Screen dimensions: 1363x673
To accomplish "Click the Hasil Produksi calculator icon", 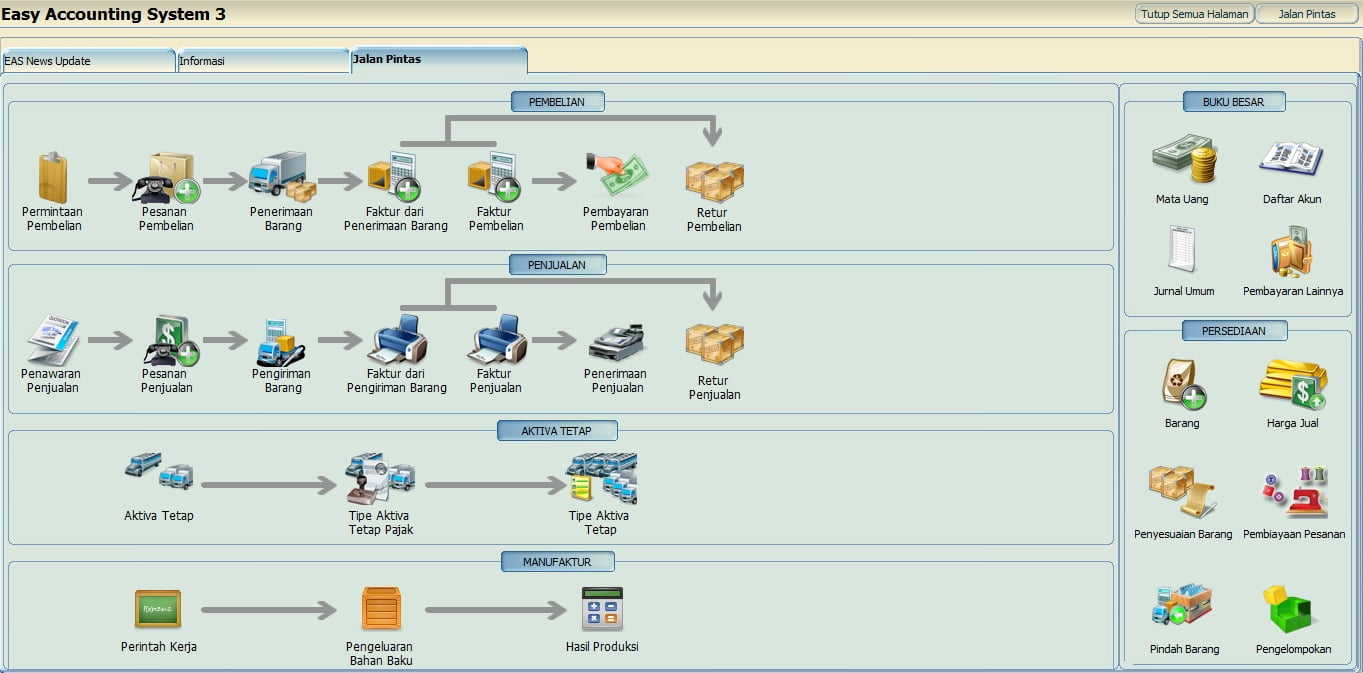I will pyautogui.click(x=601, y=608).
